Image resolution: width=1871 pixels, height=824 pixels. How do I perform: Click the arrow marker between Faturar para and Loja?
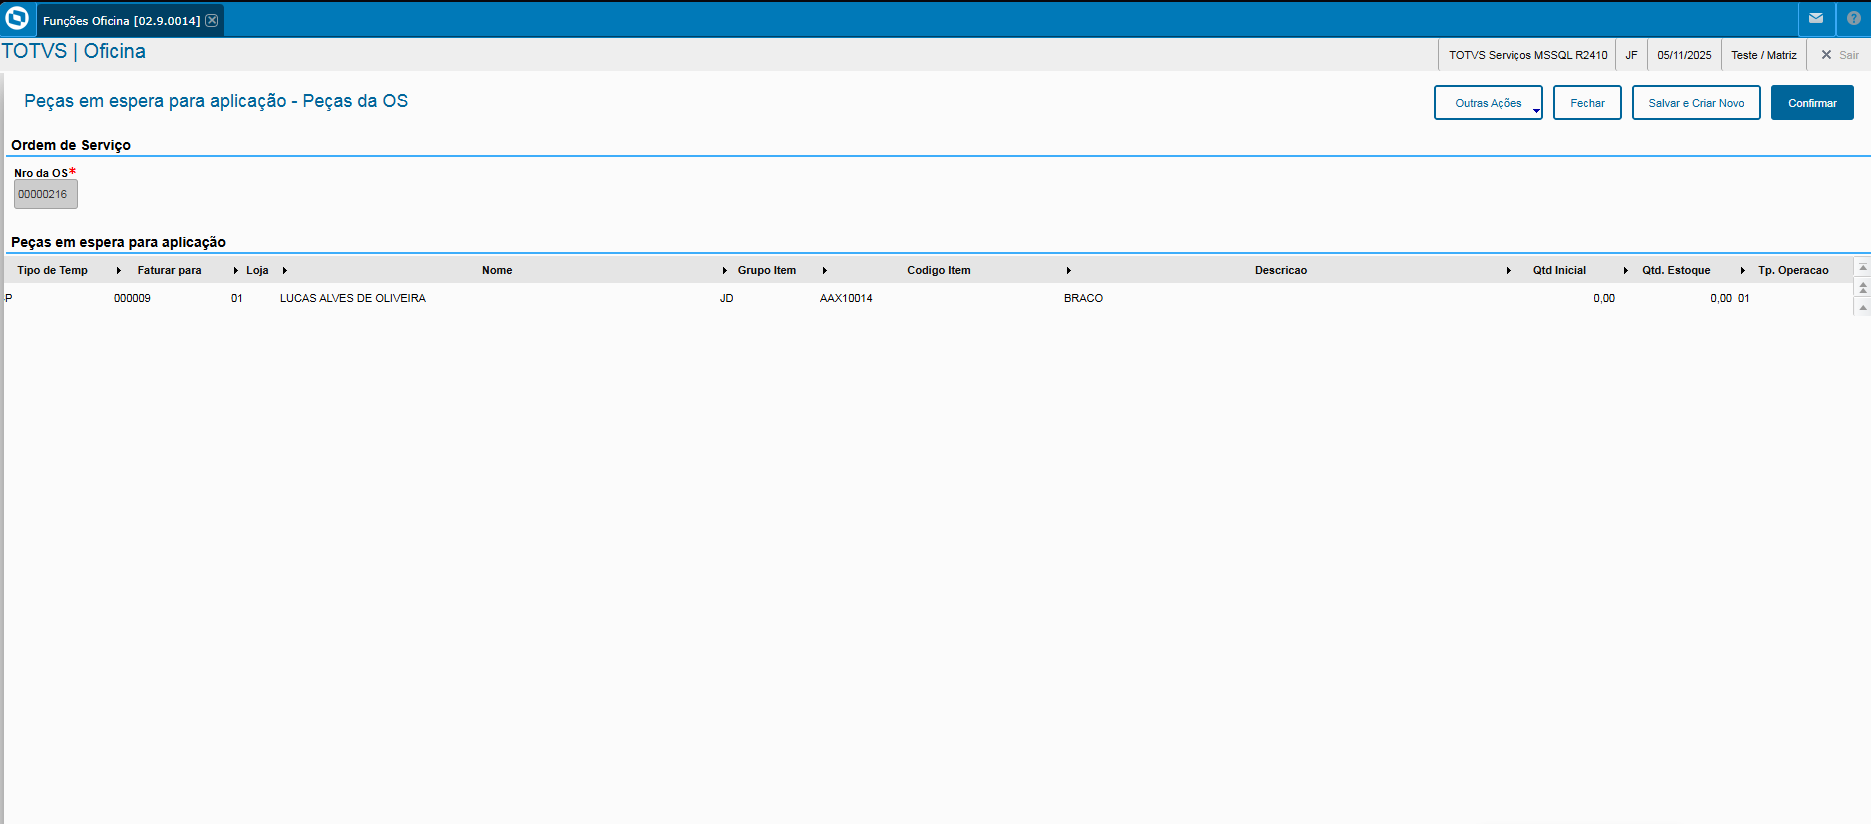click(236, 271)
